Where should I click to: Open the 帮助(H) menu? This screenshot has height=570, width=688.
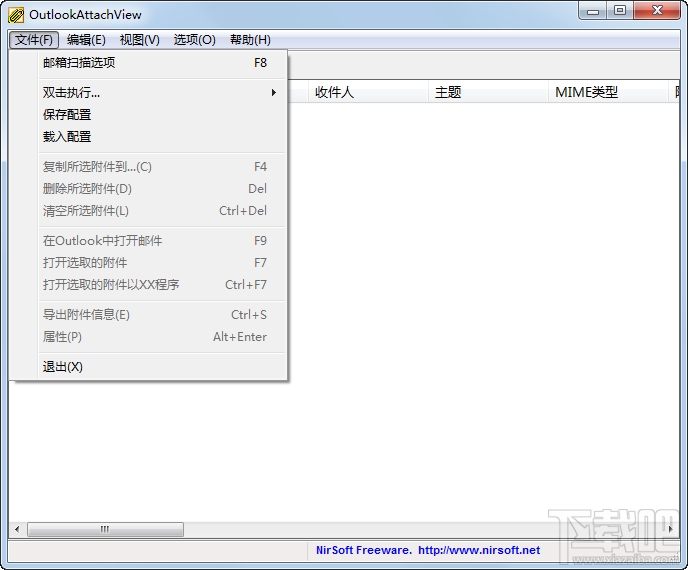click(250, 40)
